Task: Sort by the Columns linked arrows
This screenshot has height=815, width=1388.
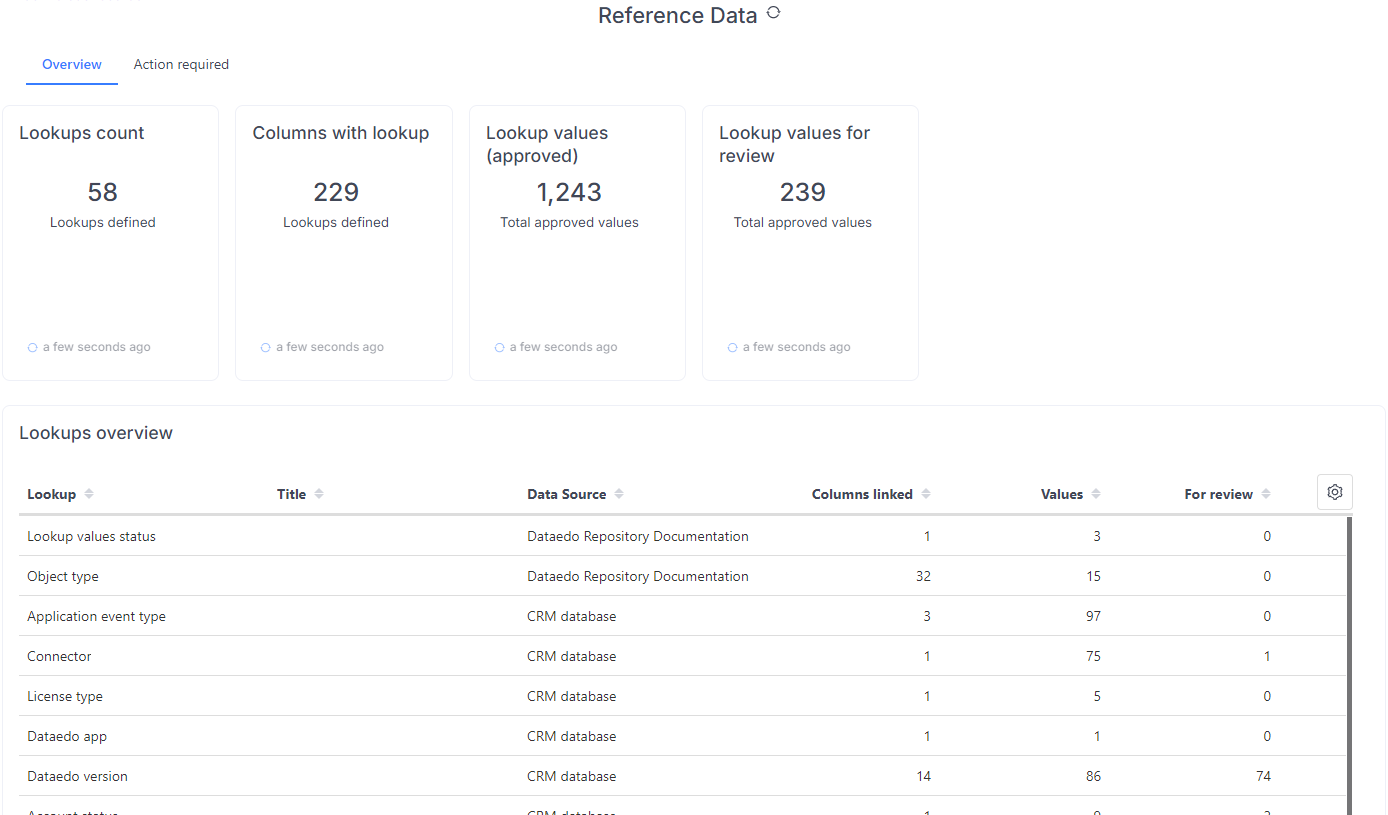Action: tap(926, 494)
